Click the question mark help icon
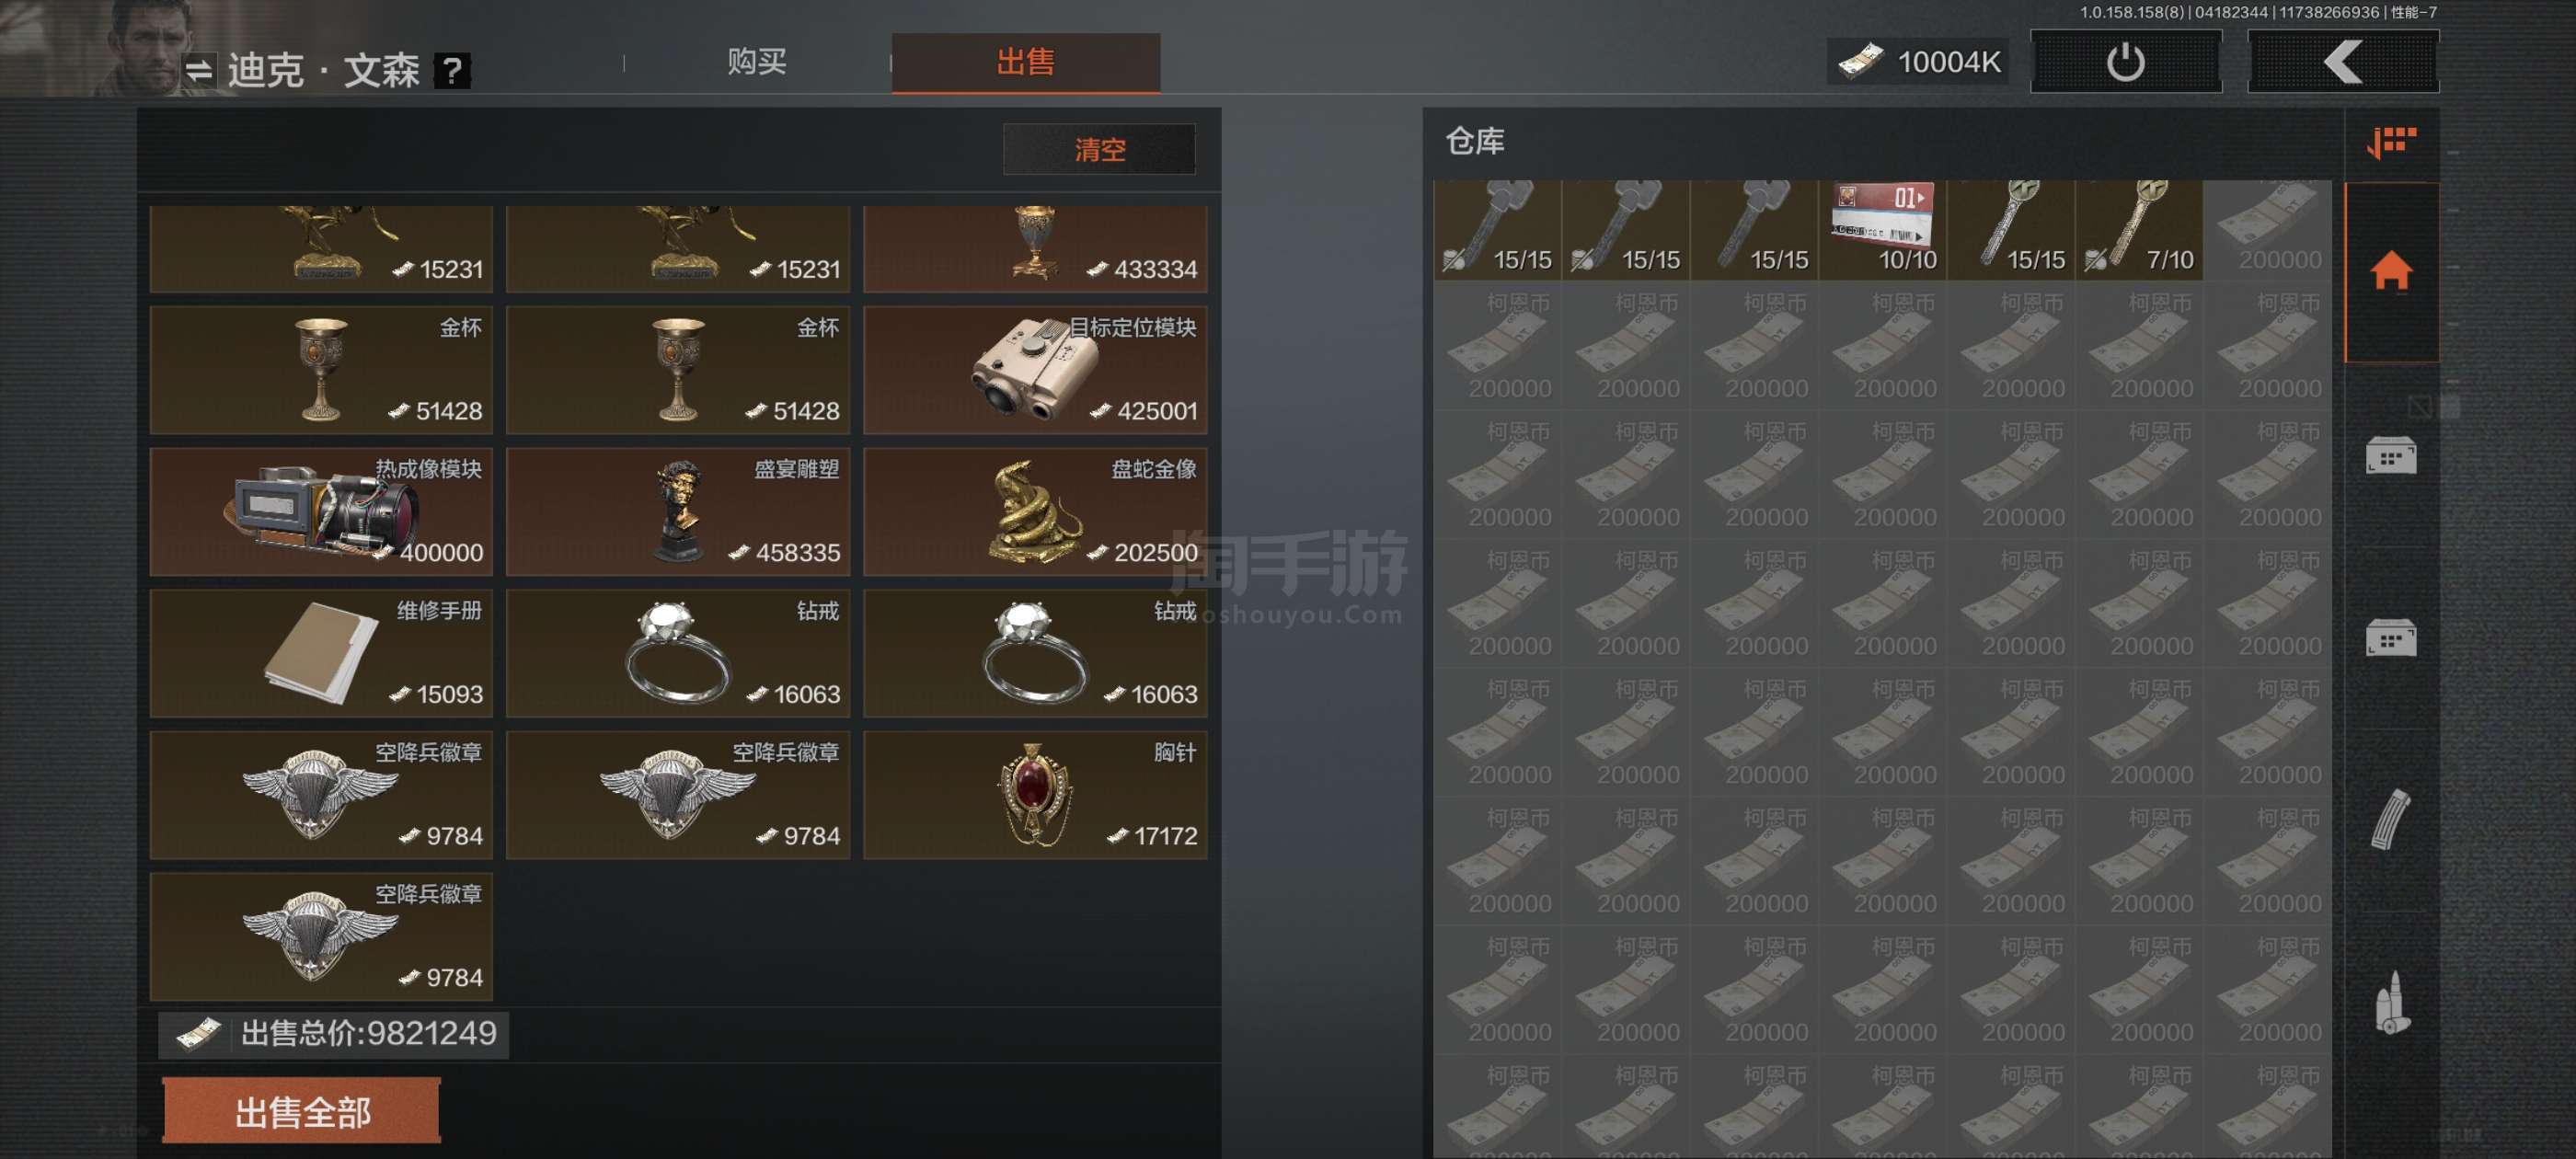Viewport: 2576px width, 1159px height. pos(452,70)
